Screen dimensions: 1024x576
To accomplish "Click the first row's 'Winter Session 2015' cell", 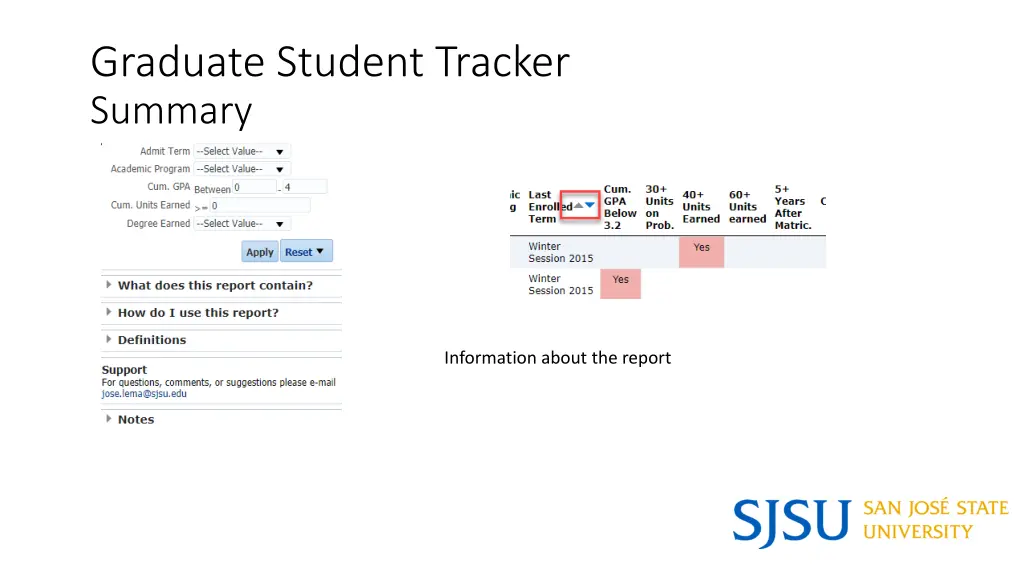I will pyautogui.click(x=560, y=252).
